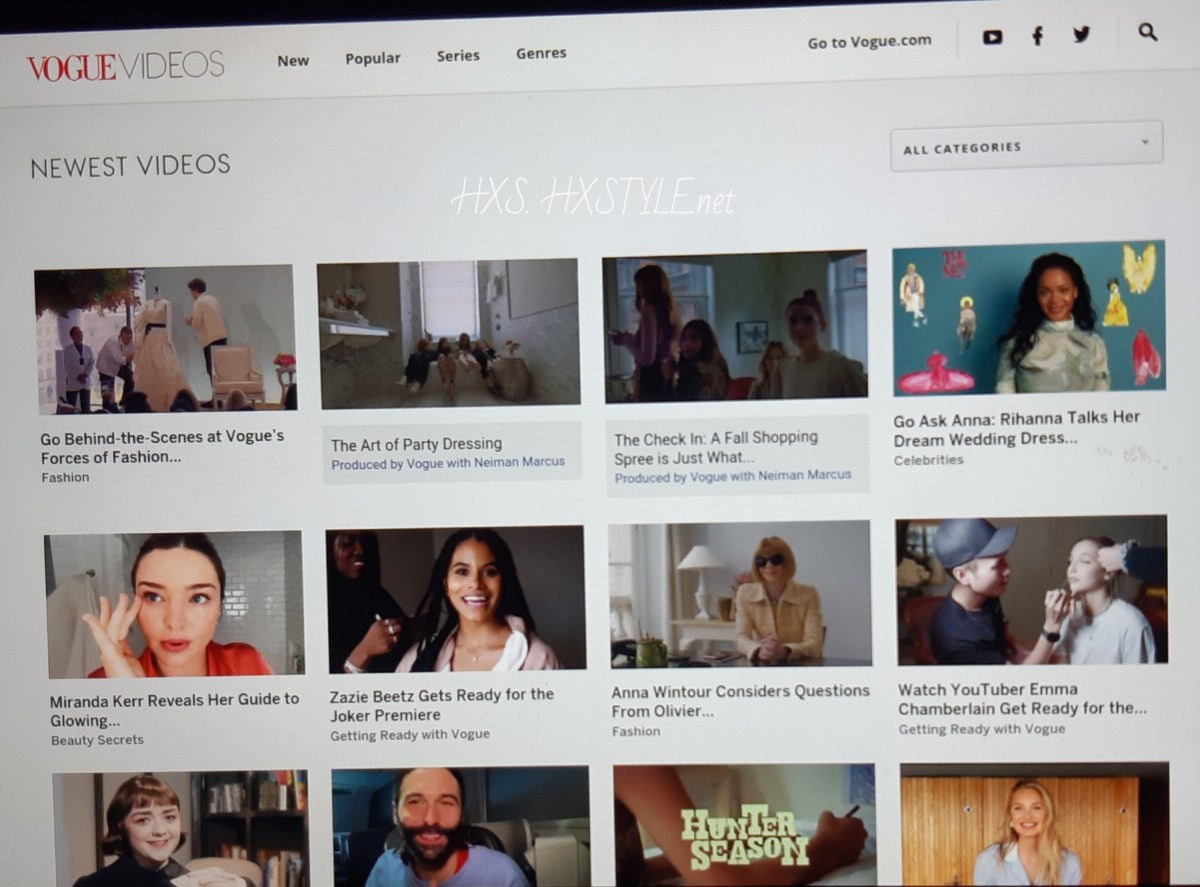
Task: Expand the All Categories dropdown
Action: pos(1026,147)
